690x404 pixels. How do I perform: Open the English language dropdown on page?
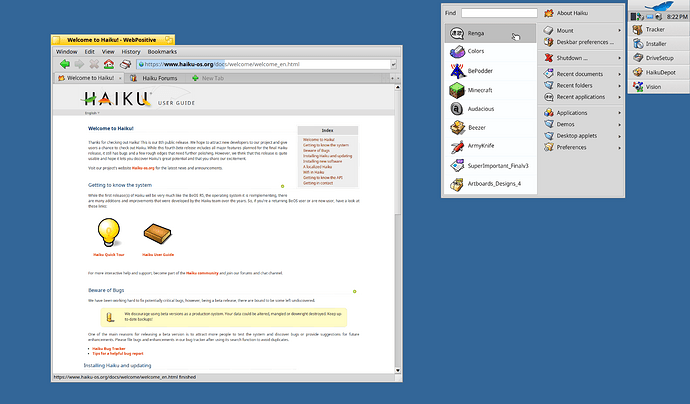click(x=92, y=113)
